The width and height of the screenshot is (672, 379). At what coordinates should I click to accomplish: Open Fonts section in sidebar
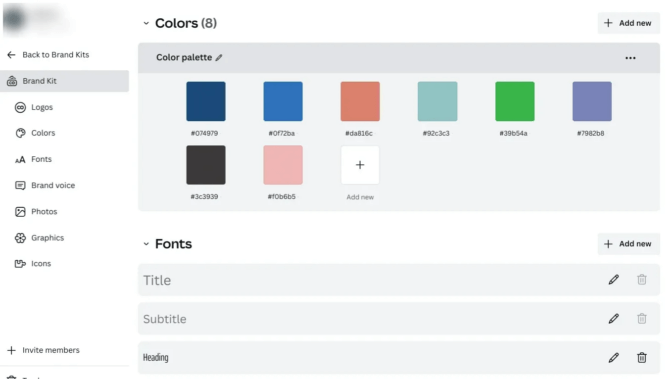(x=42, y=159)
